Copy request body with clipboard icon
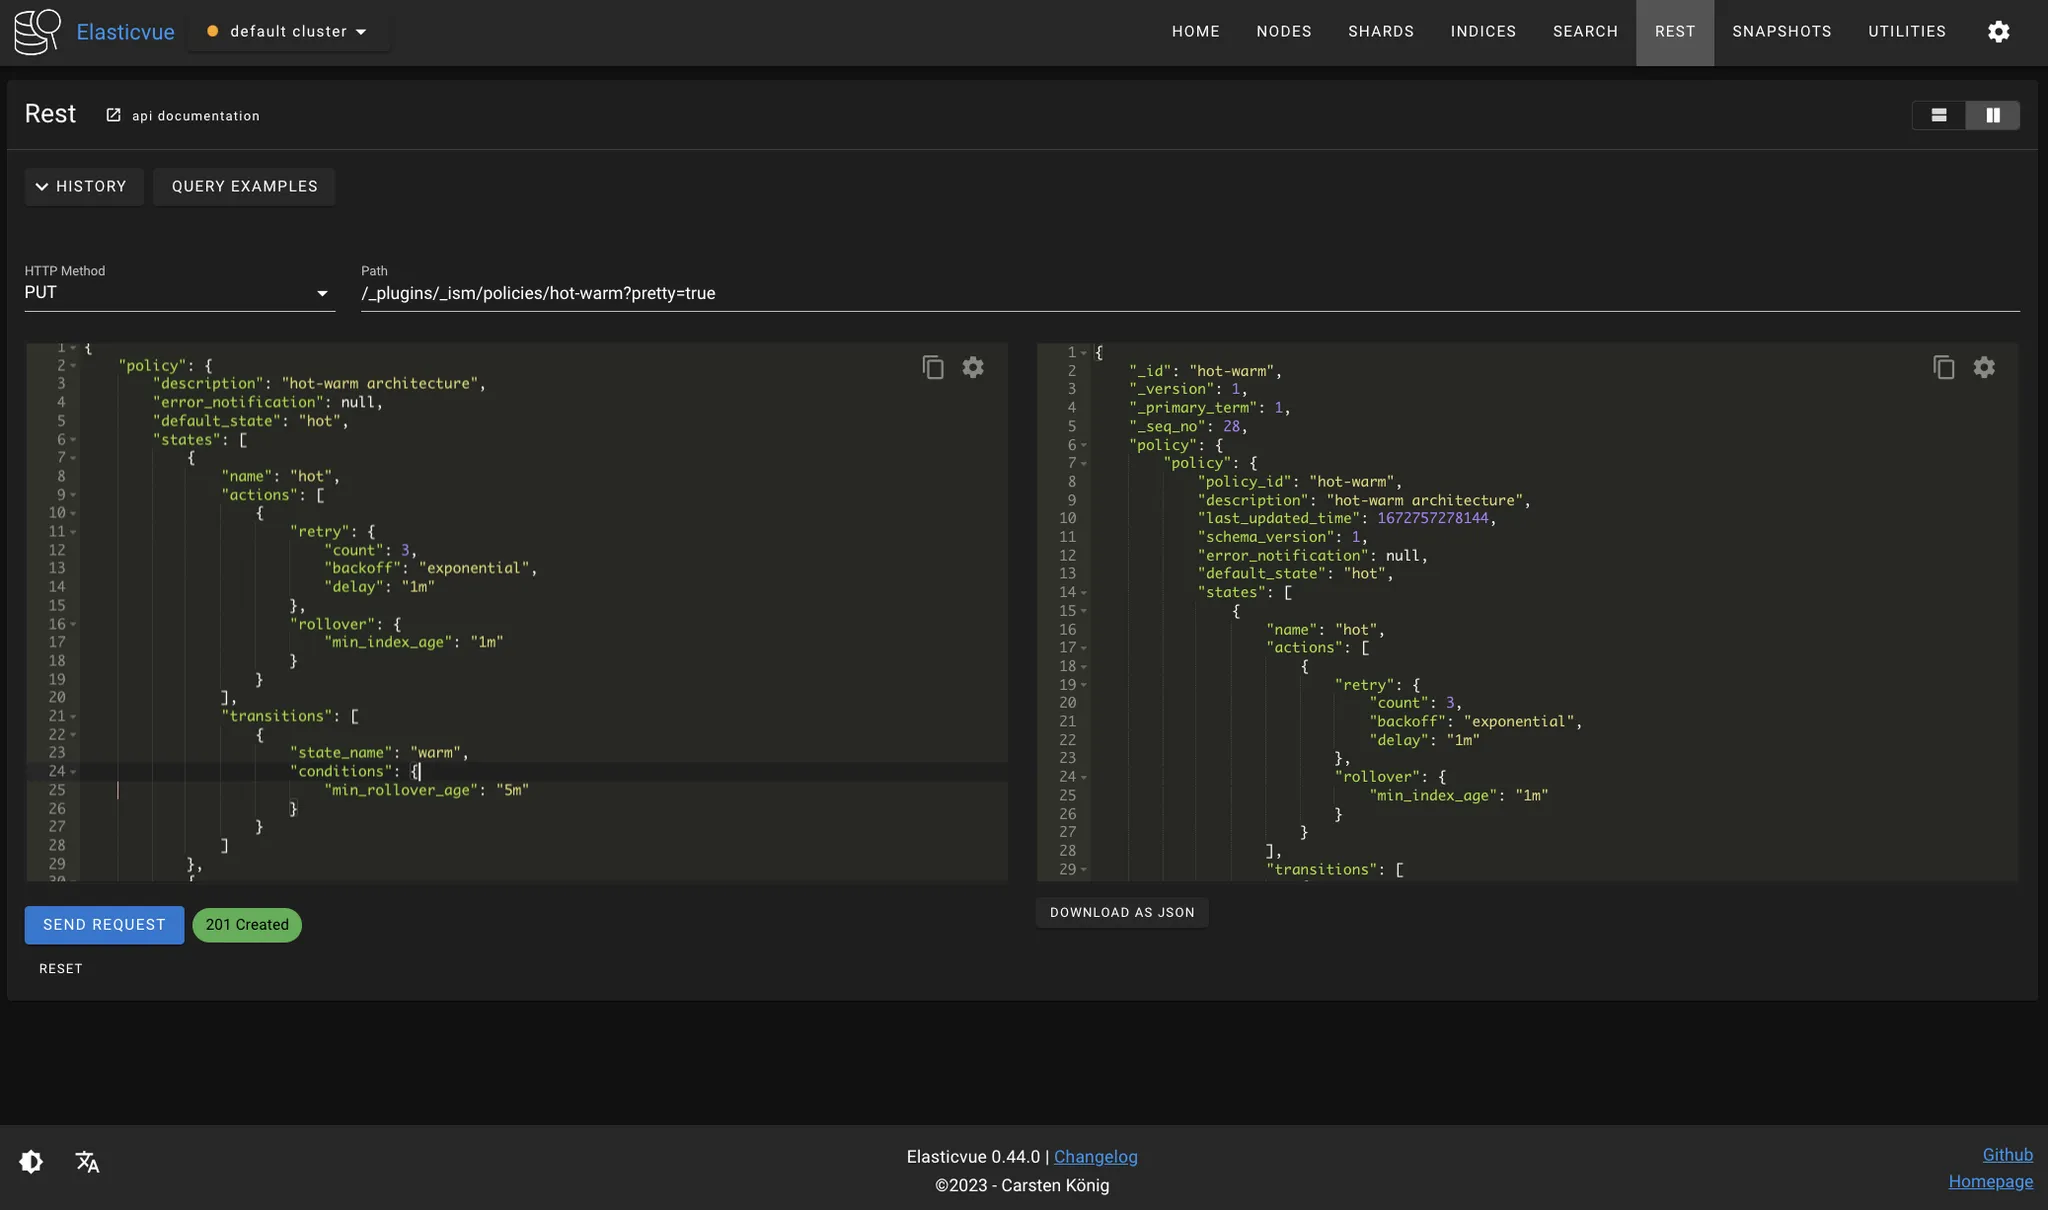2048x1210 pixels. (x=932, y=368)
